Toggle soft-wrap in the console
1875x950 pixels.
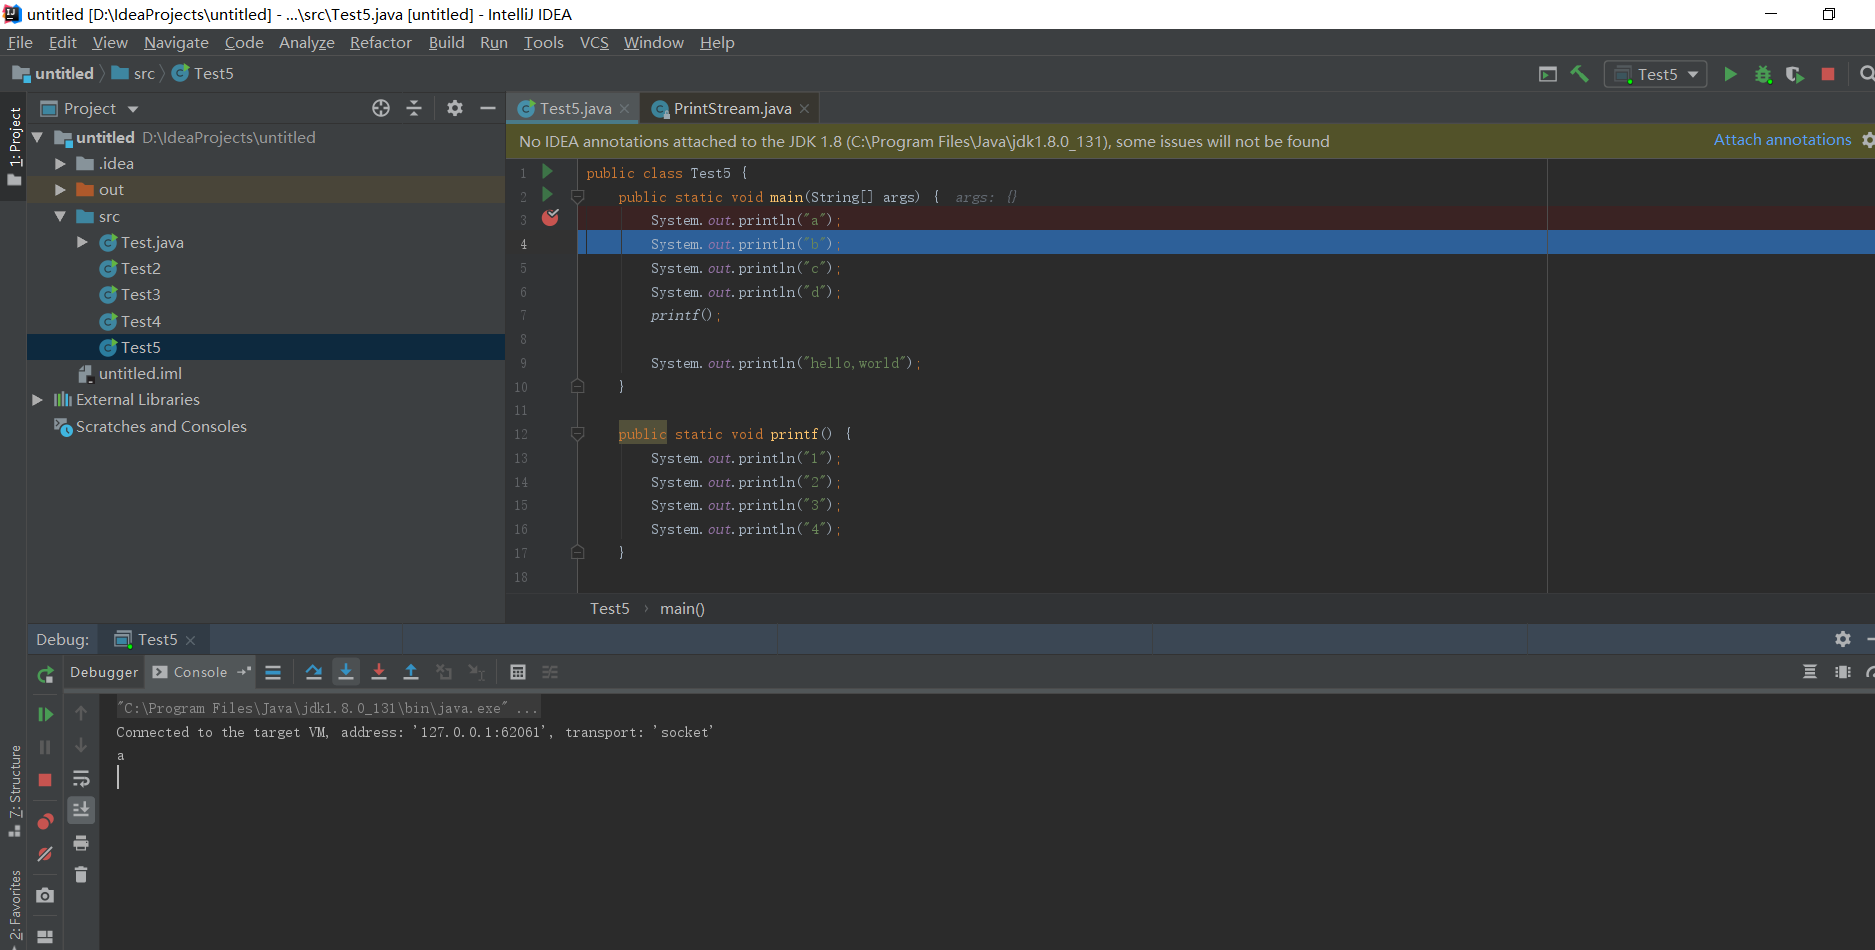tap(81, 778)
